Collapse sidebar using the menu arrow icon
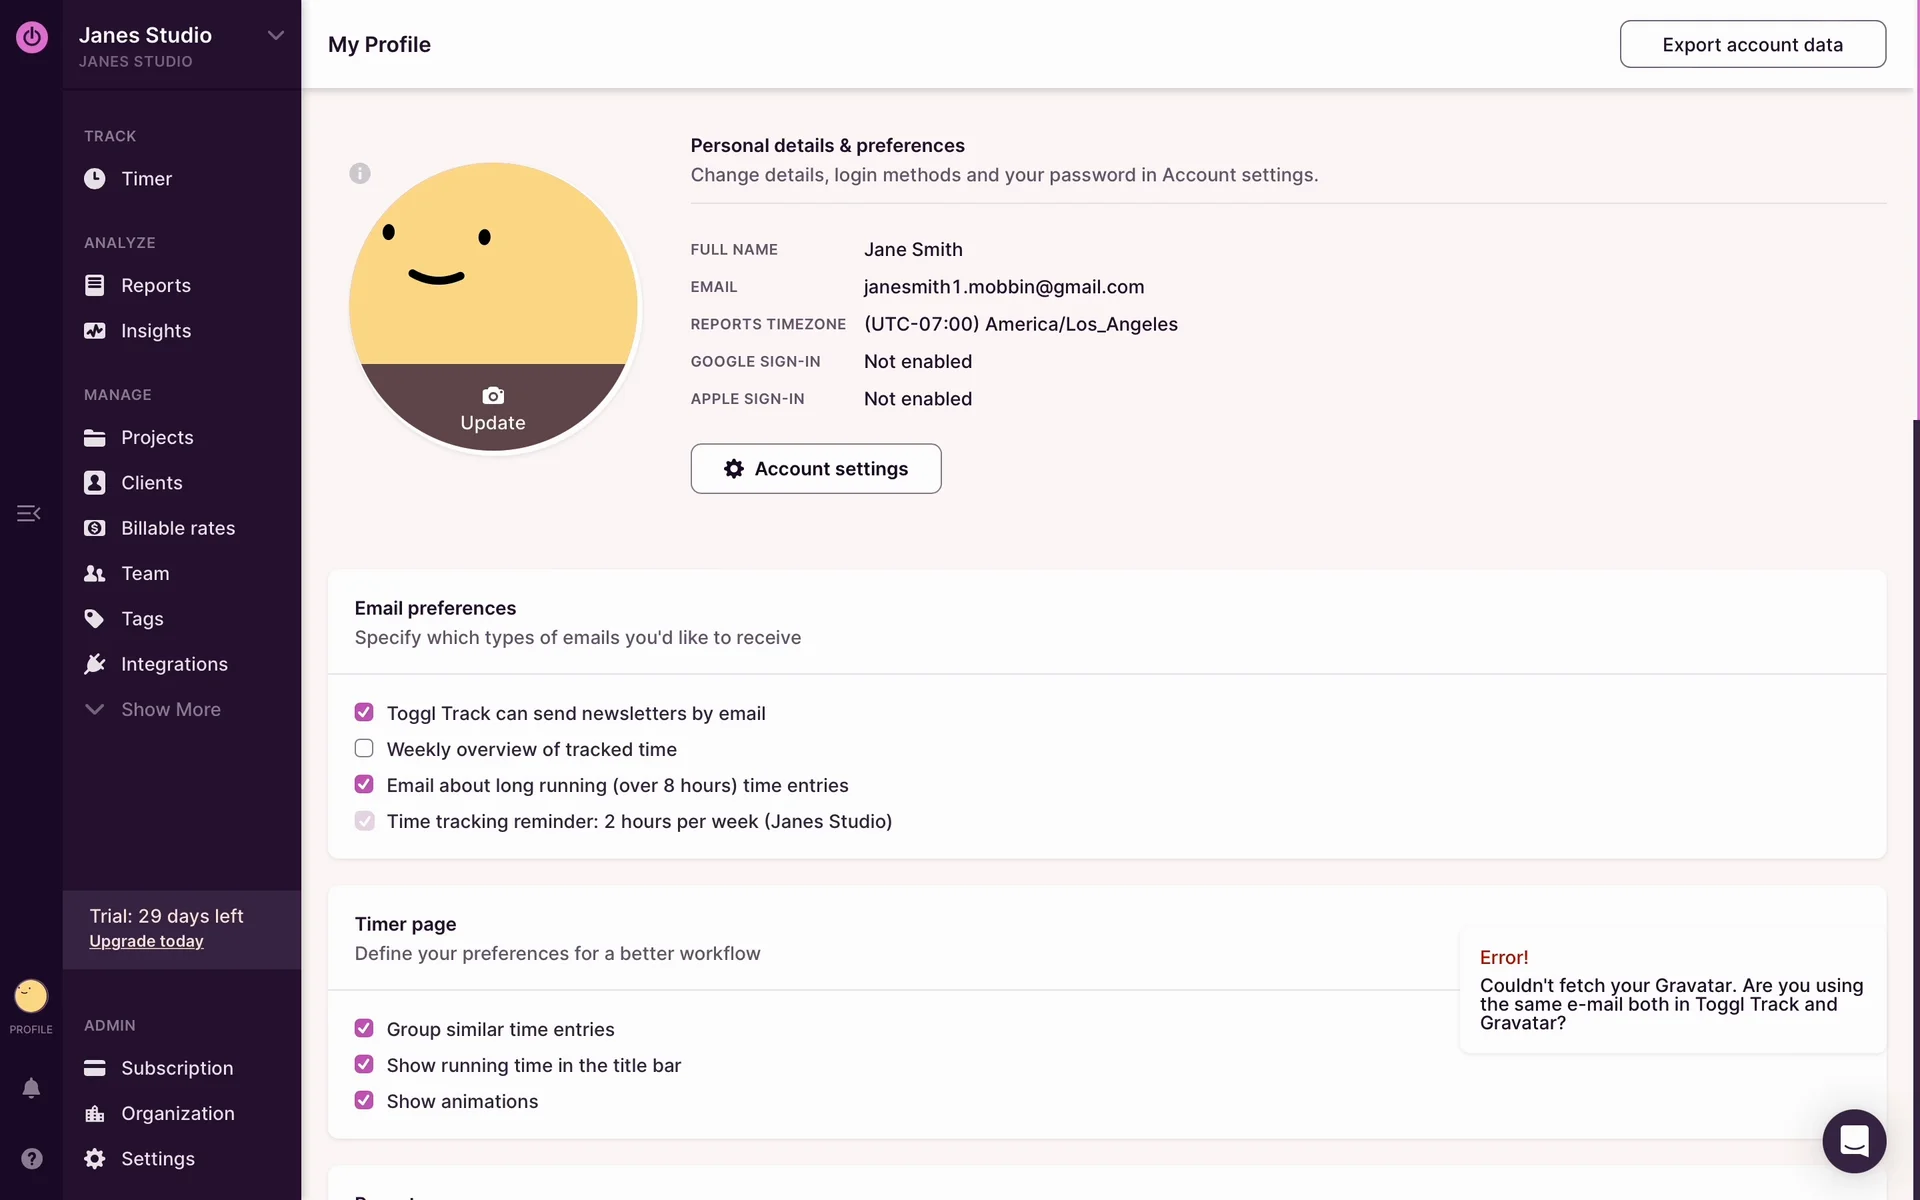1920x1200 pixels. (x=28, y=513)
